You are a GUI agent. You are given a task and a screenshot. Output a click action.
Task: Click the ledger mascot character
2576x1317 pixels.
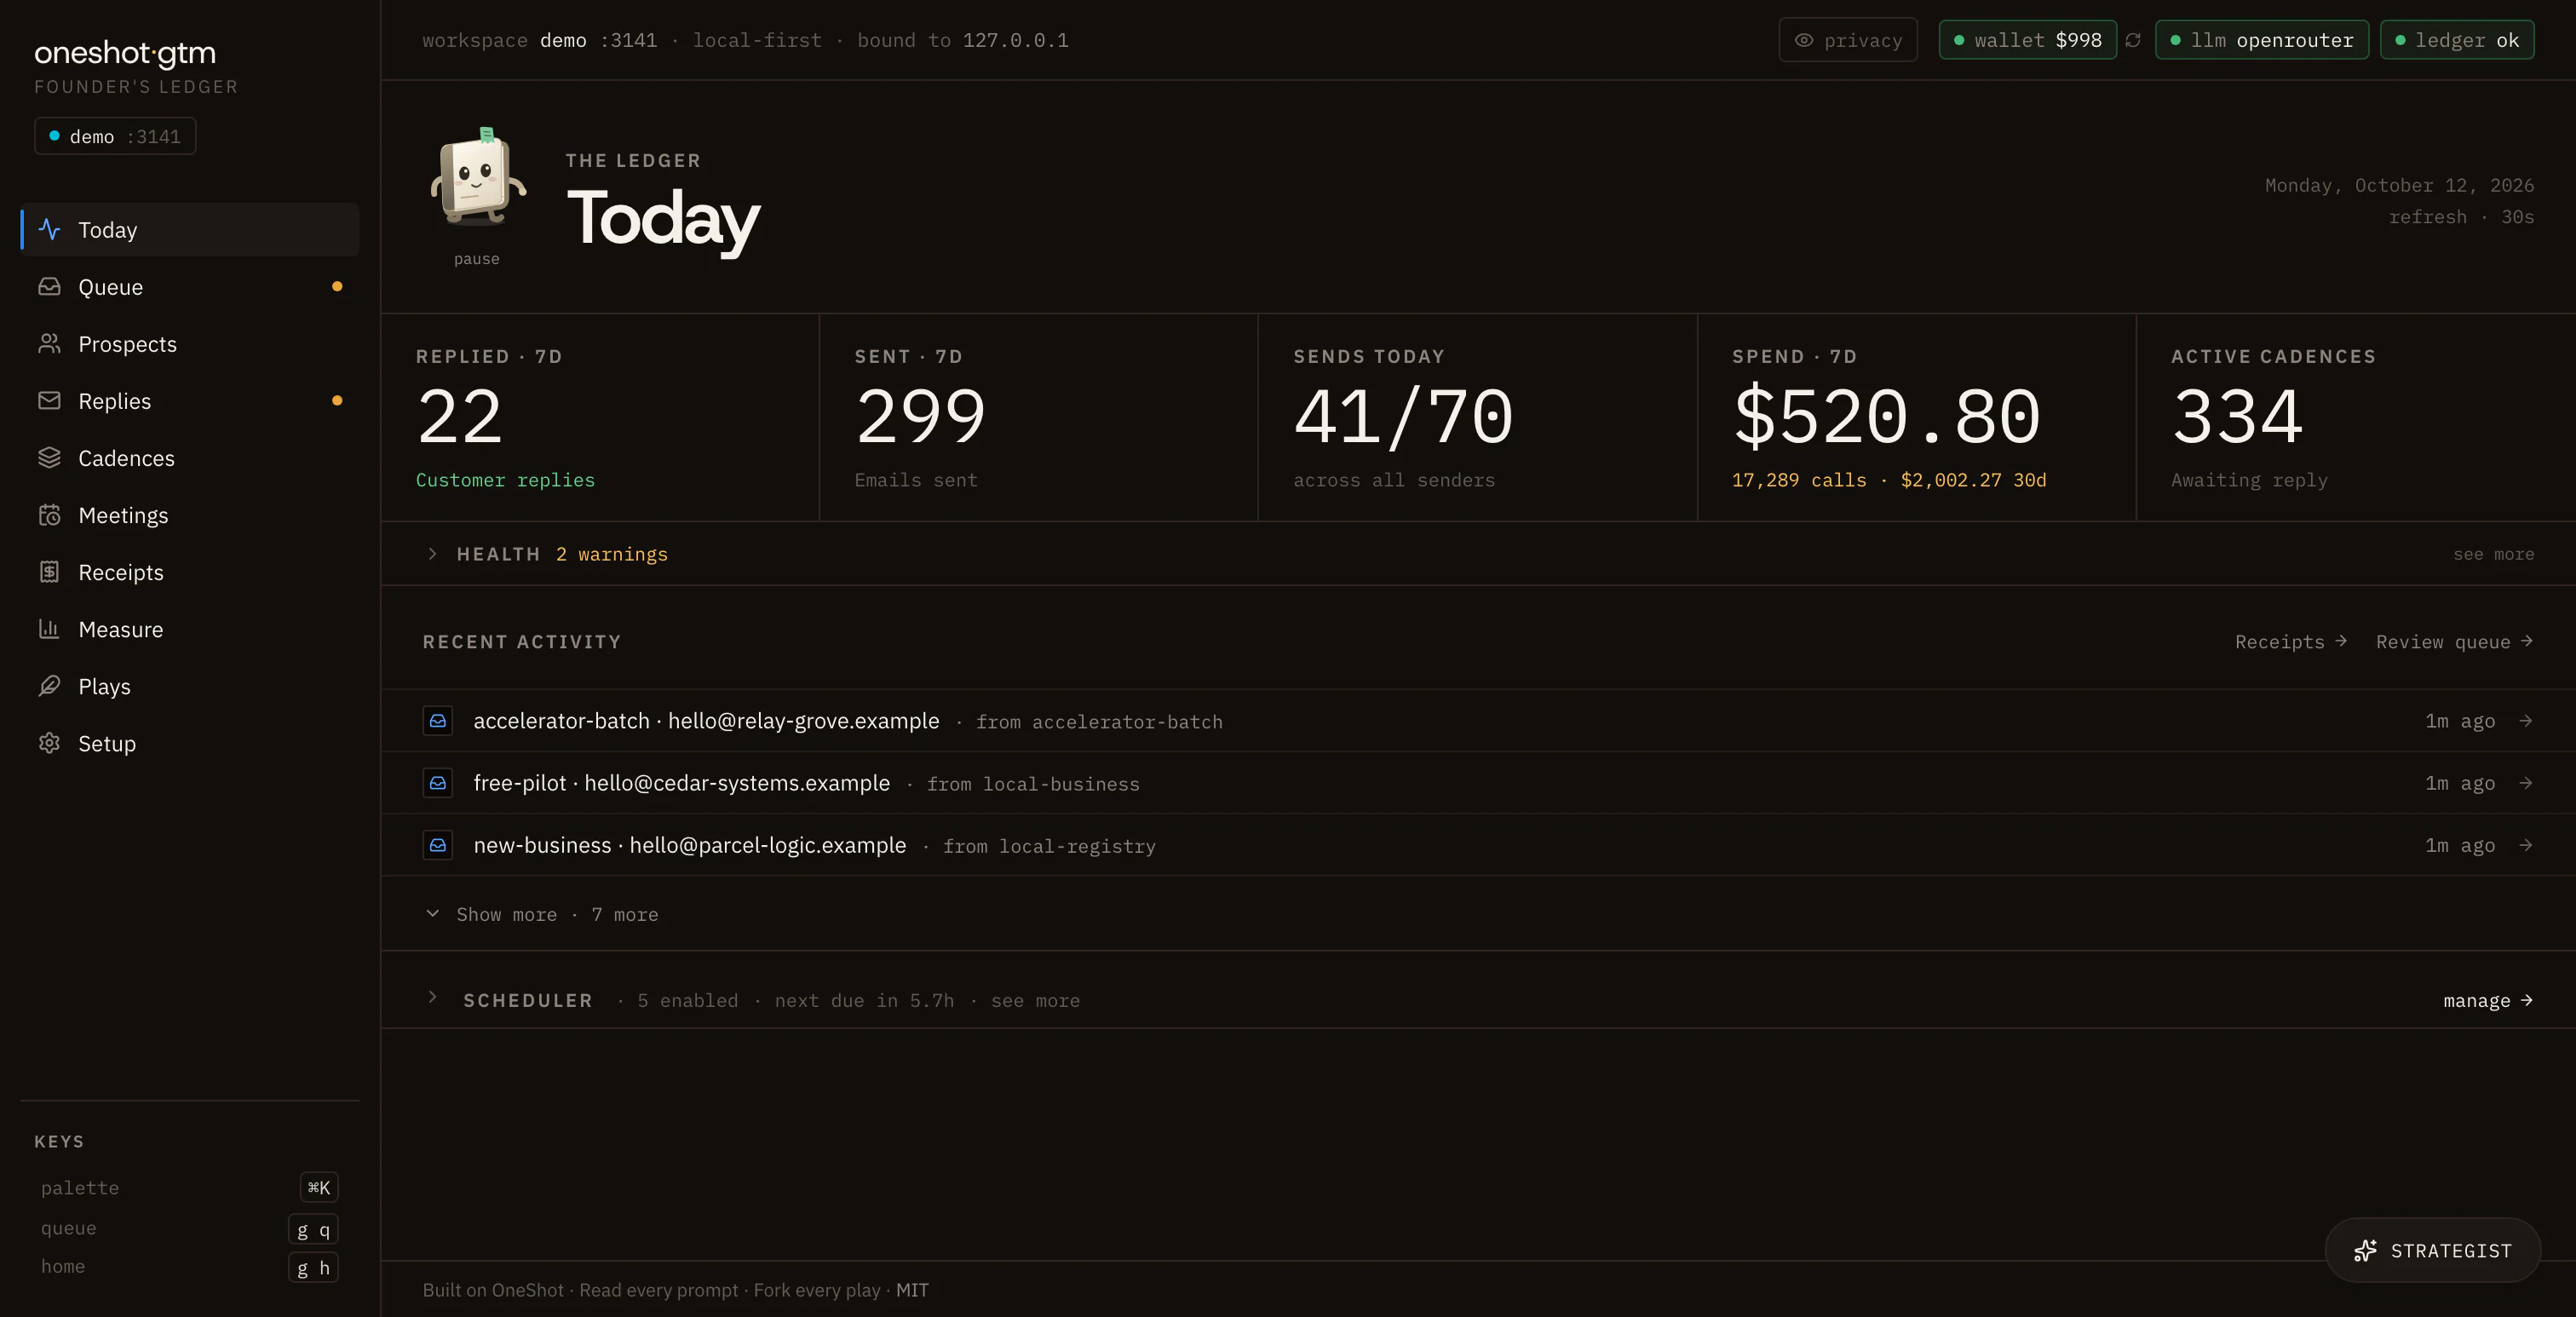pos(477,178)
